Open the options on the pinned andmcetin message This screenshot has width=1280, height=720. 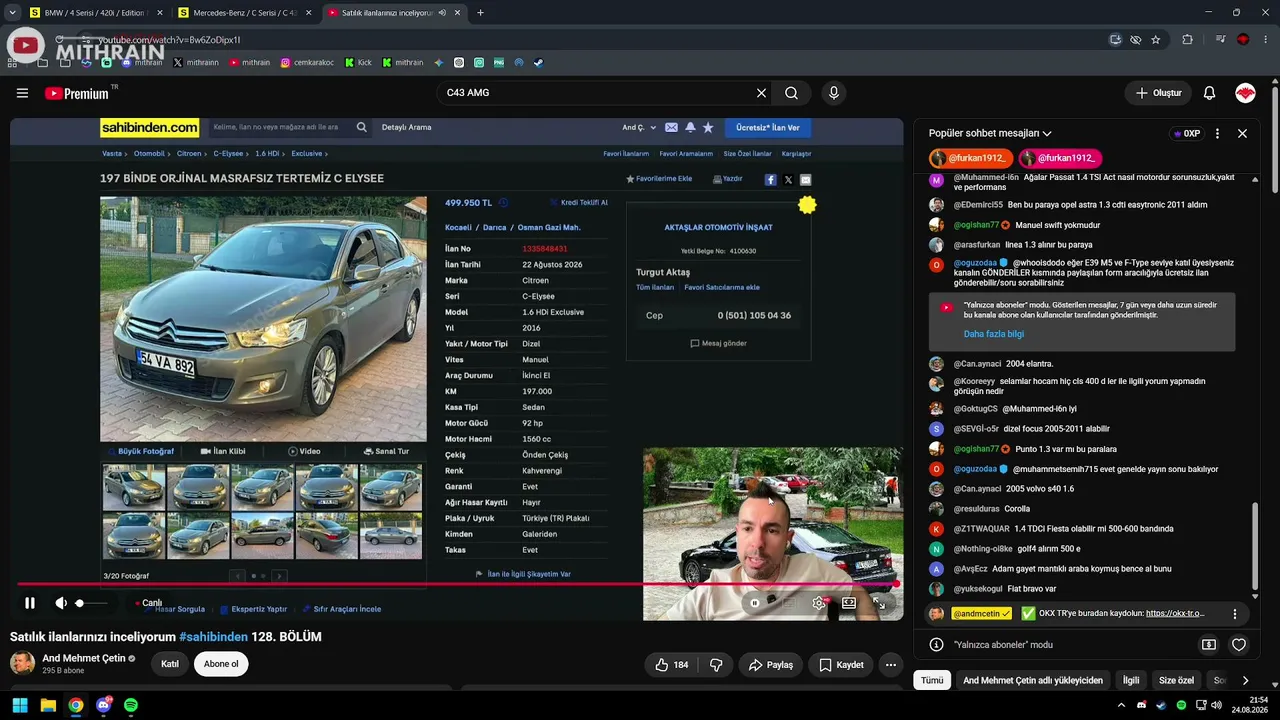pos(1235,614)
